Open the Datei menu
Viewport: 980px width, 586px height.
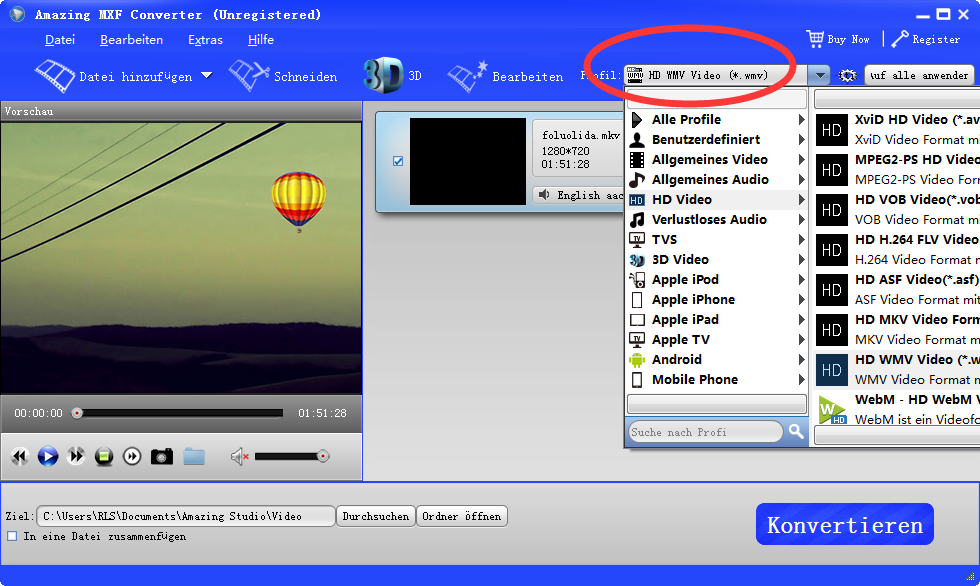60,40
